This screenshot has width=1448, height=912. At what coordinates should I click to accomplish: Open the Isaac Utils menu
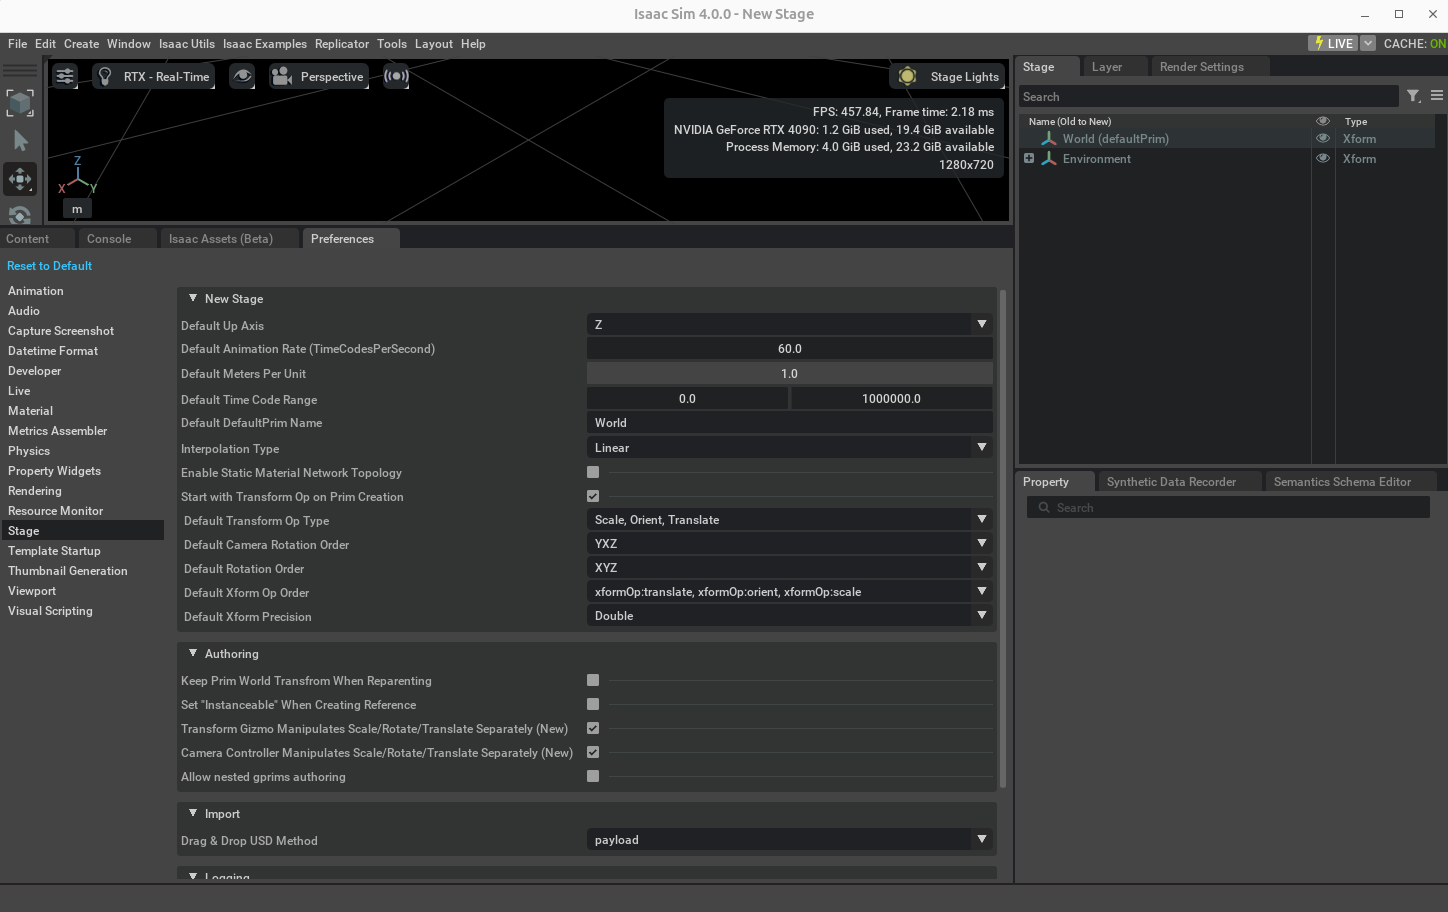187,44
